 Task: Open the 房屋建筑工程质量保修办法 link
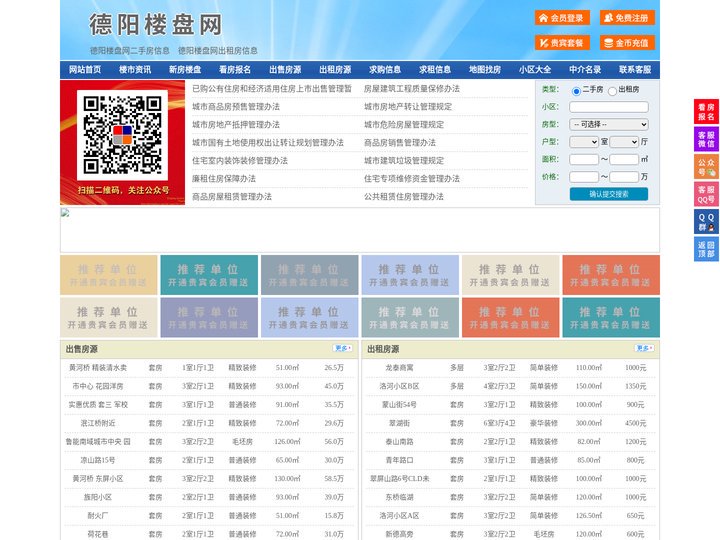click(x=411, y=89)
